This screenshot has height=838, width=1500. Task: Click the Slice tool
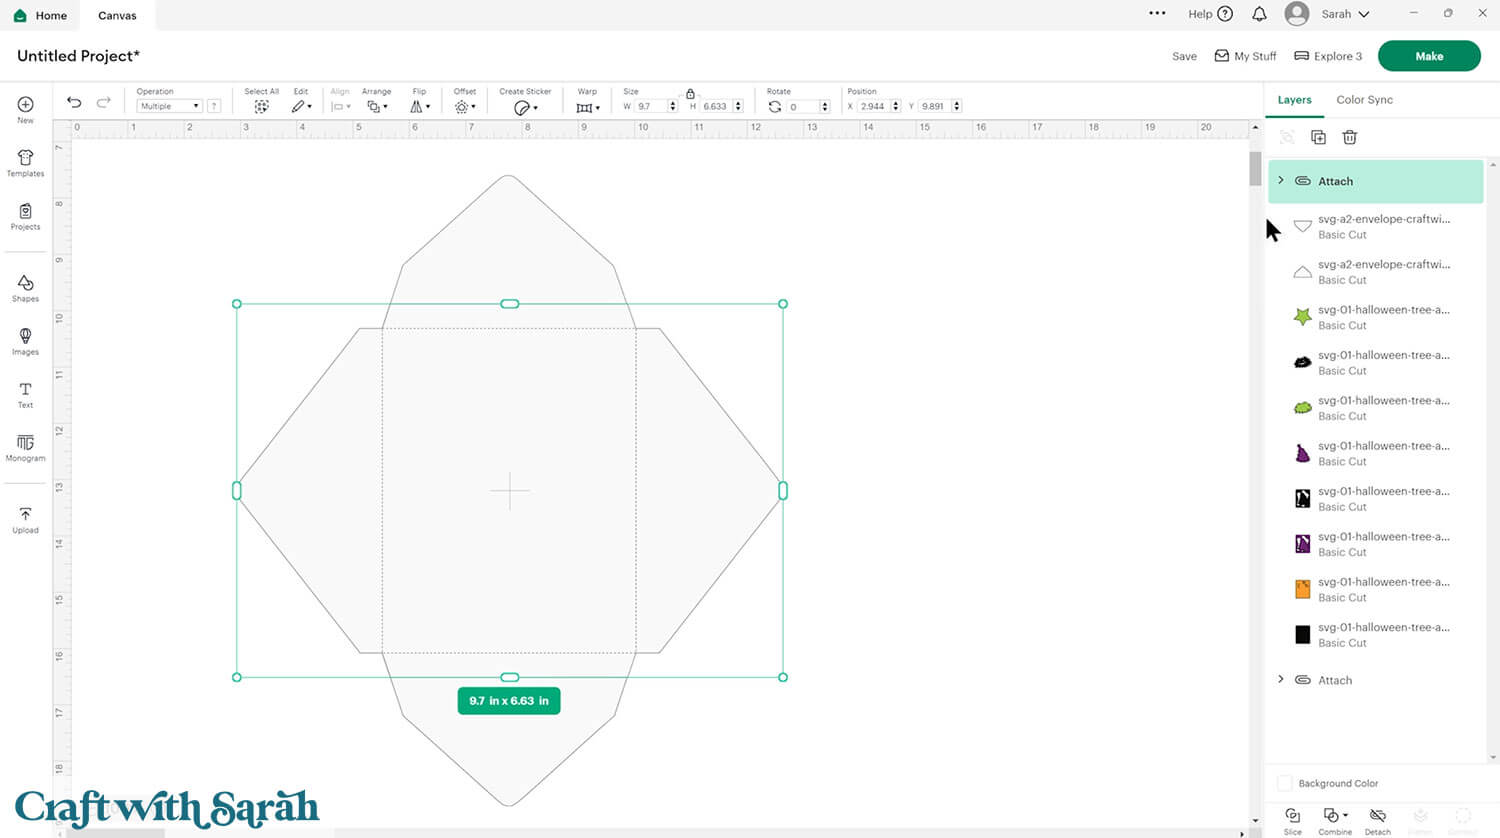click(x=1292, y=819)
